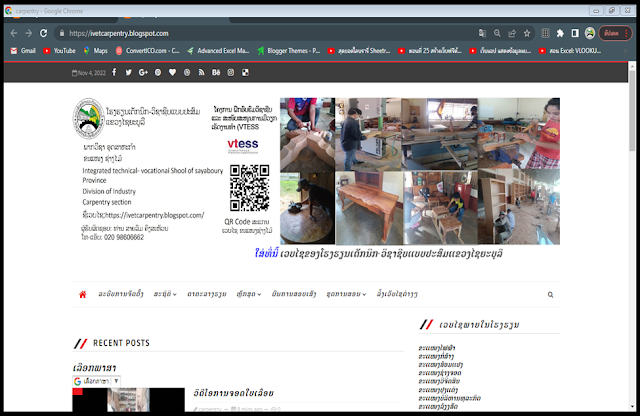Click the Delicious checkered icon in social bar
Image resolution: width=640 pixels, height=416 pixels.
[245, 72]
